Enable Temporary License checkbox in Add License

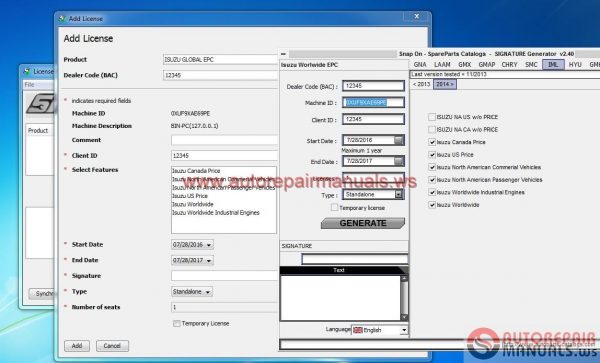[176, 324]
